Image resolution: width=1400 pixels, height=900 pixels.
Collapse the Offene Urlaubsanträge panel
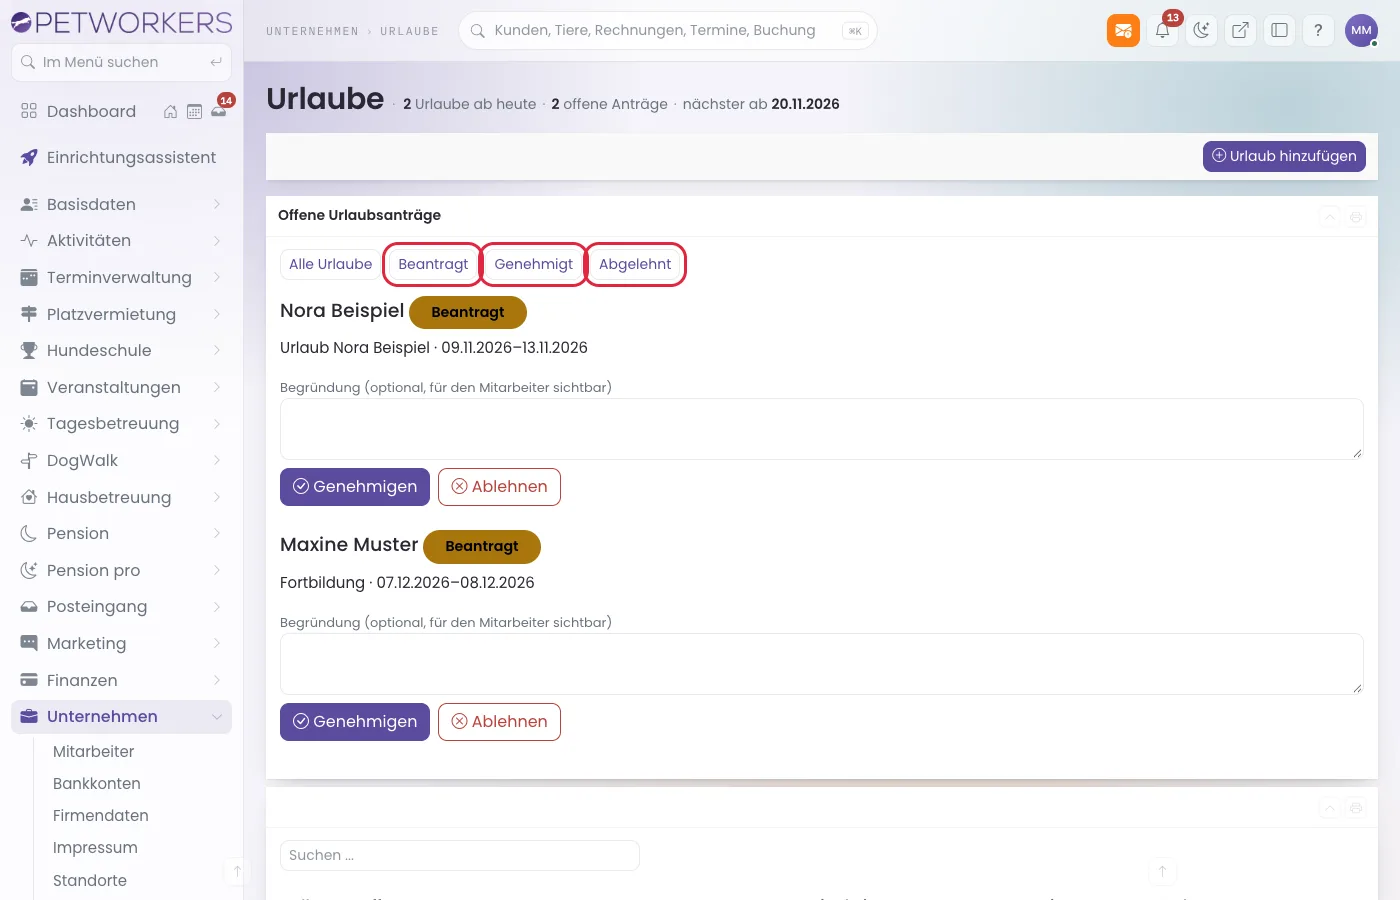tap(1330, 217)
